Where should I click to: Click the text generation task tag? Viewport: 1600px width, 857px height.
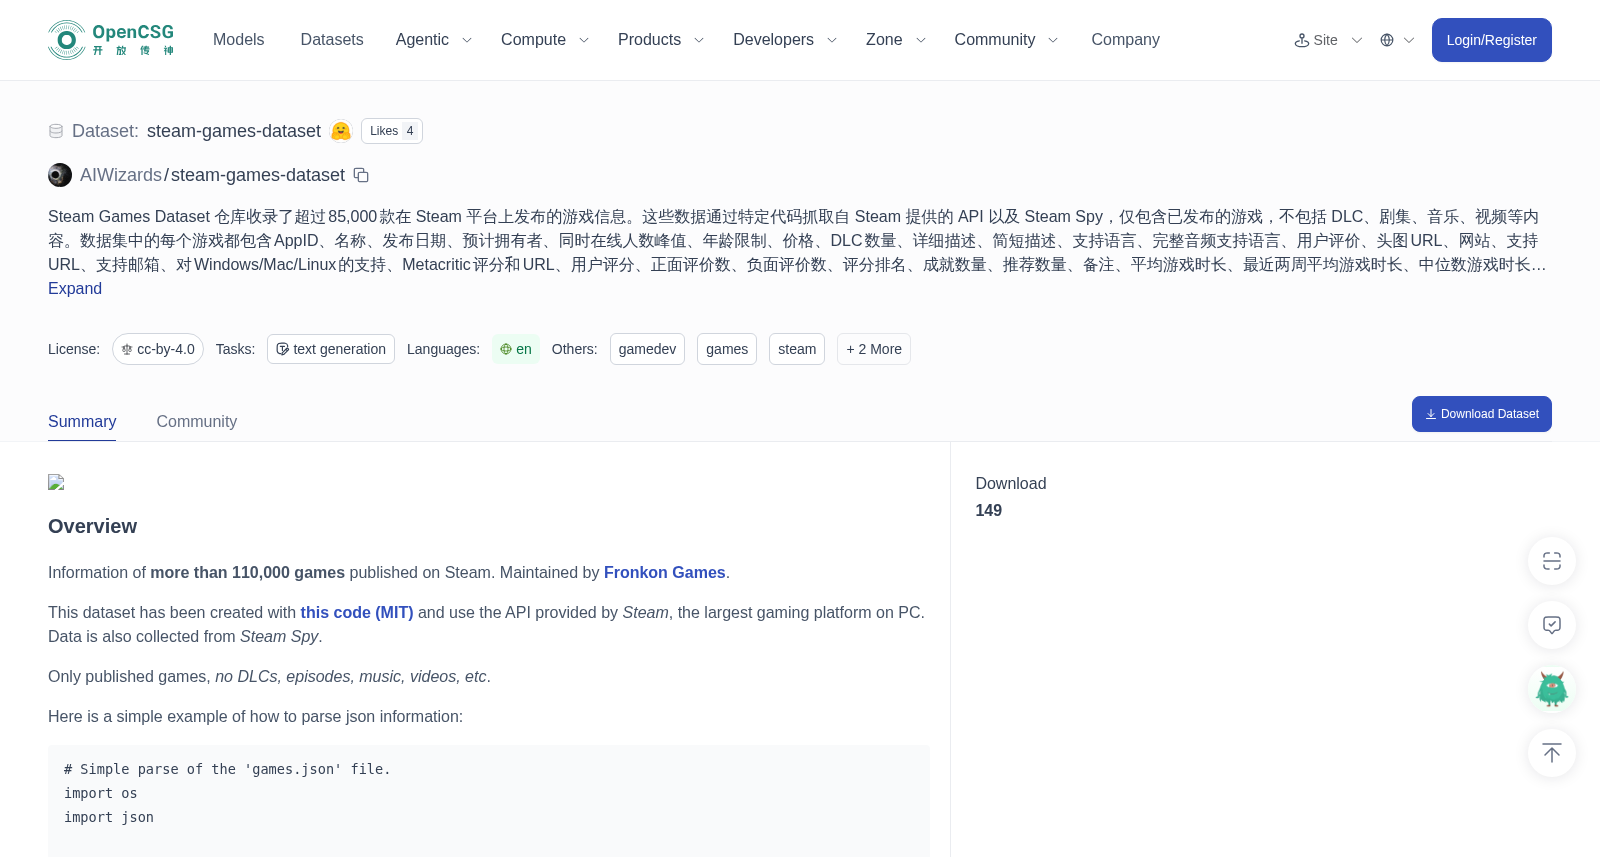tap(331, 349)
